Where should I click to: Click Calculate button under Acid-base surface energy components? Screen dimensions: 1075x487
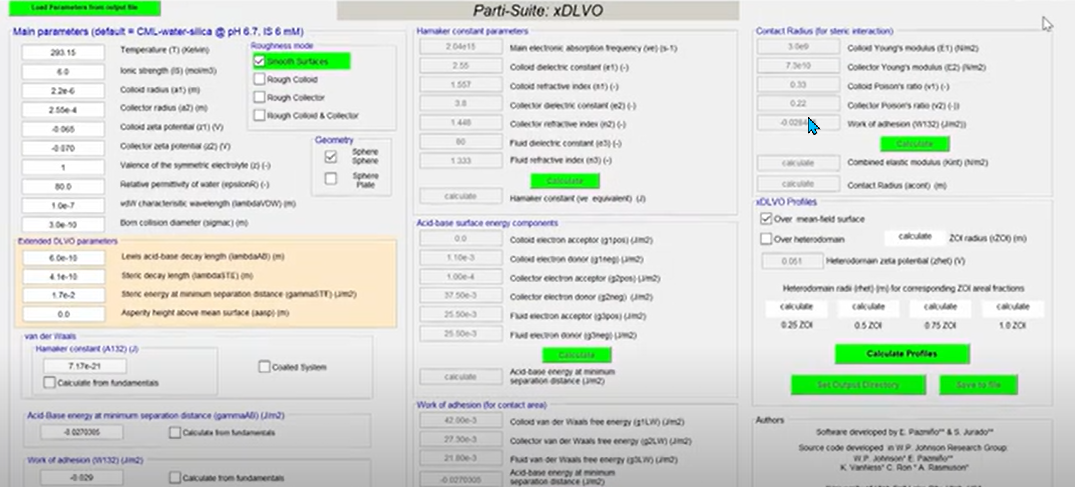(x=577, y=355)
